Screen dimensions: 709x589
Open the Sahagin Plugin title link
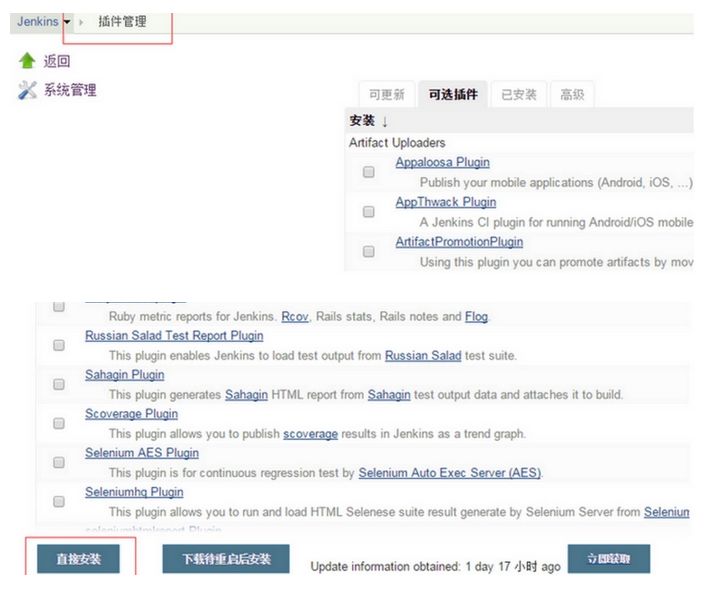(124, 375)
